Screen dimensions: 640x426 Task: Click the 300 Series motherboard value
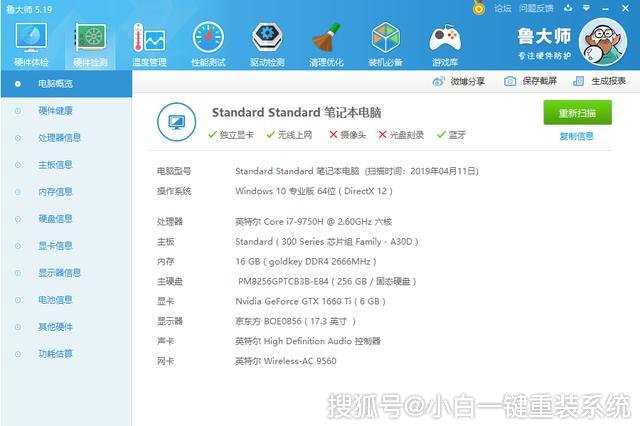pyautogui.click(x=327, y=242)
